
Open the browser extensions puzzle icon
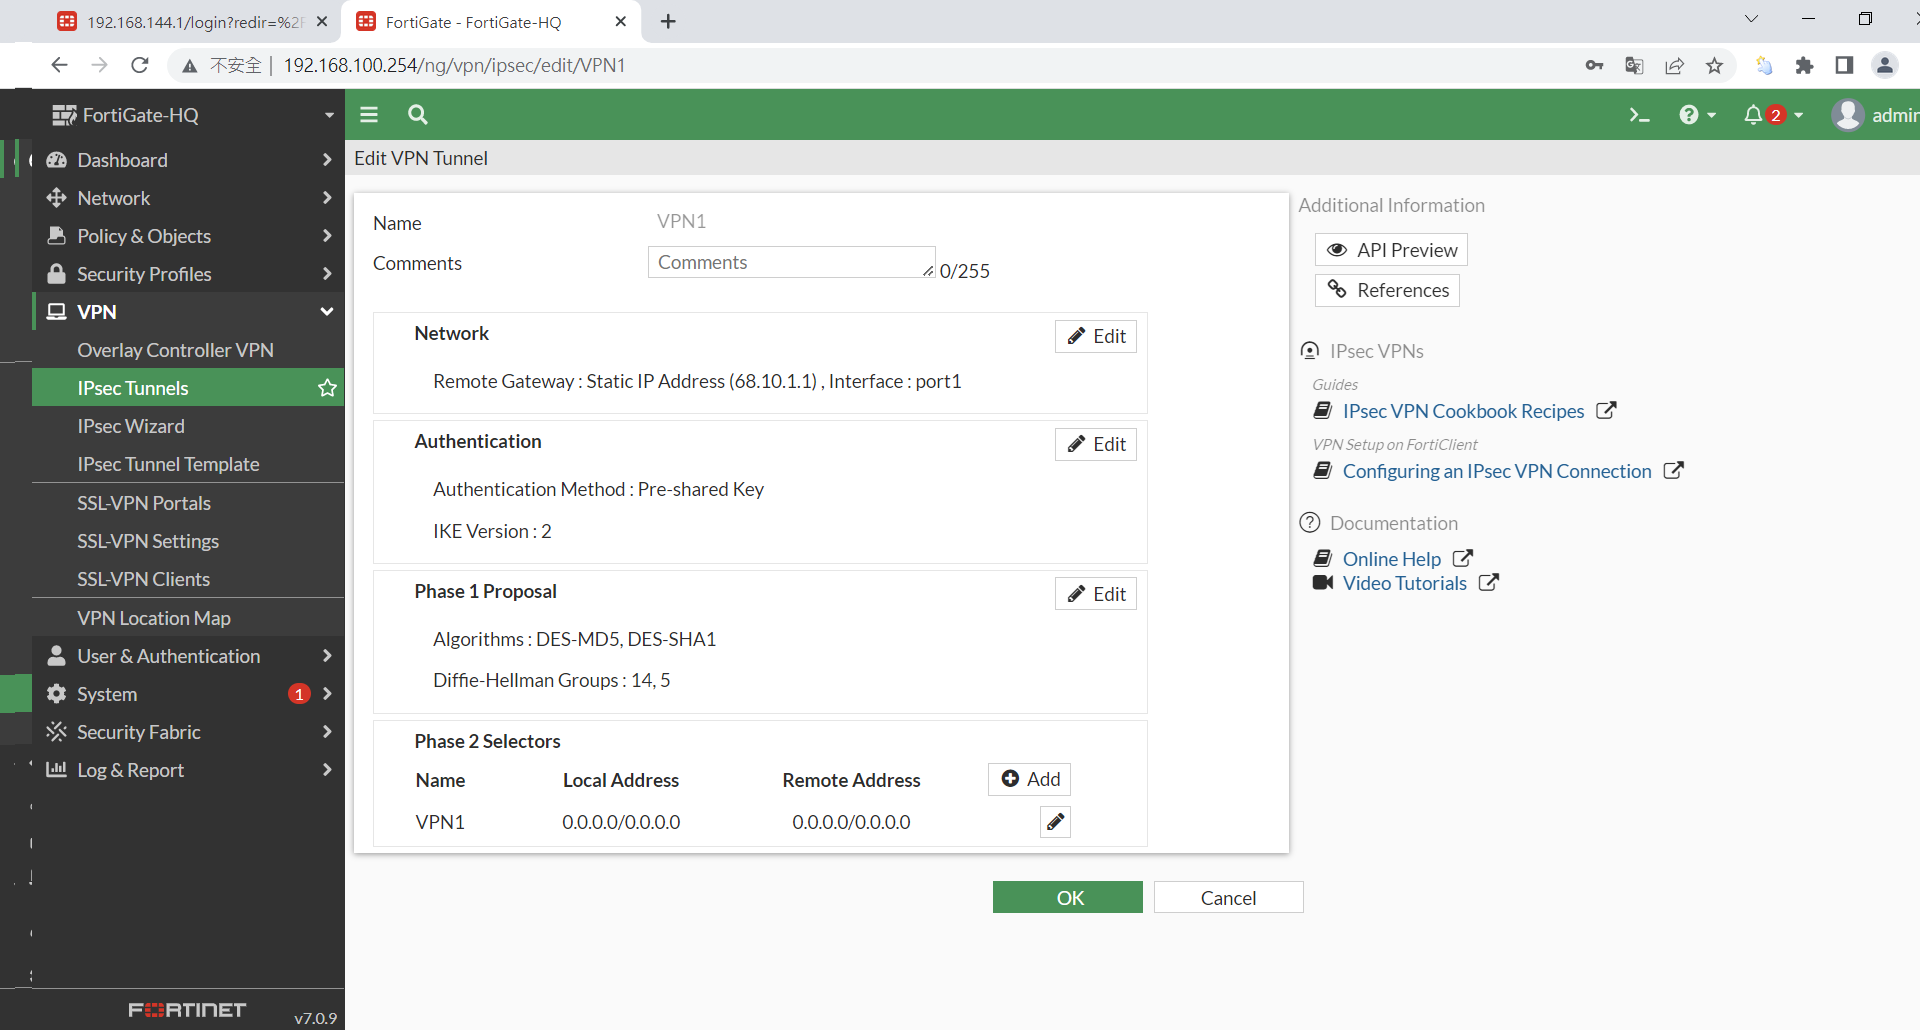1805,66
